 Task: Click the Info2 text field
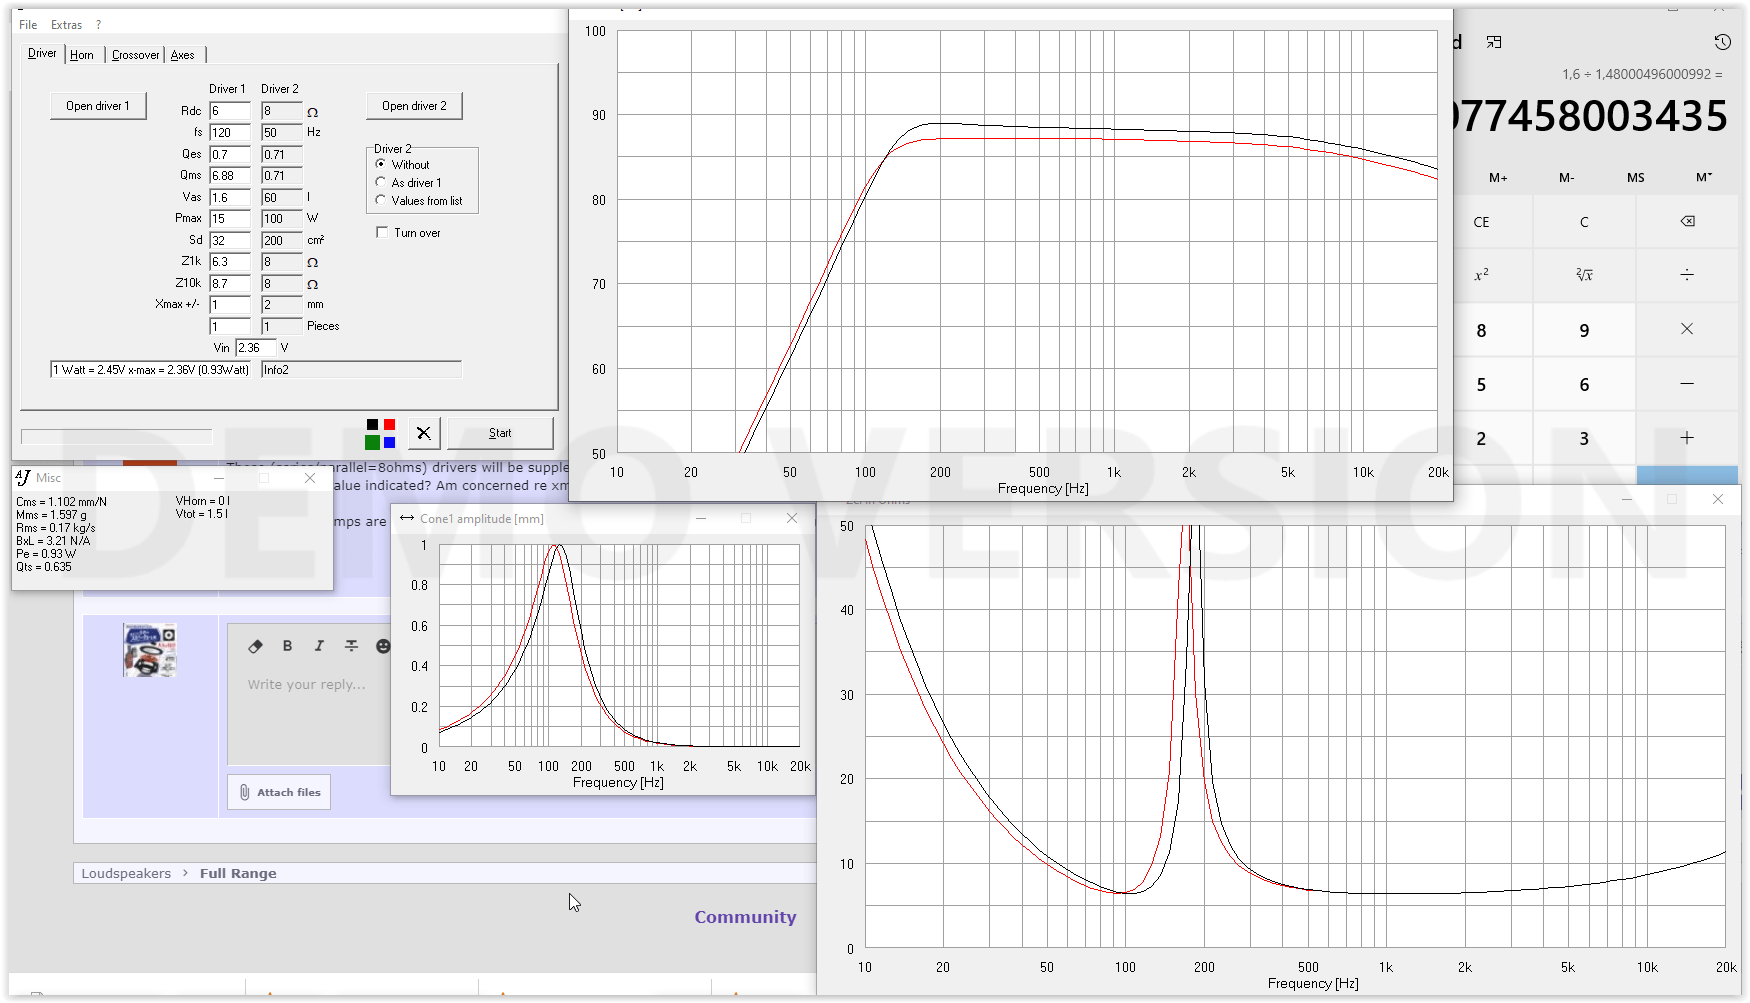(361, 370)
